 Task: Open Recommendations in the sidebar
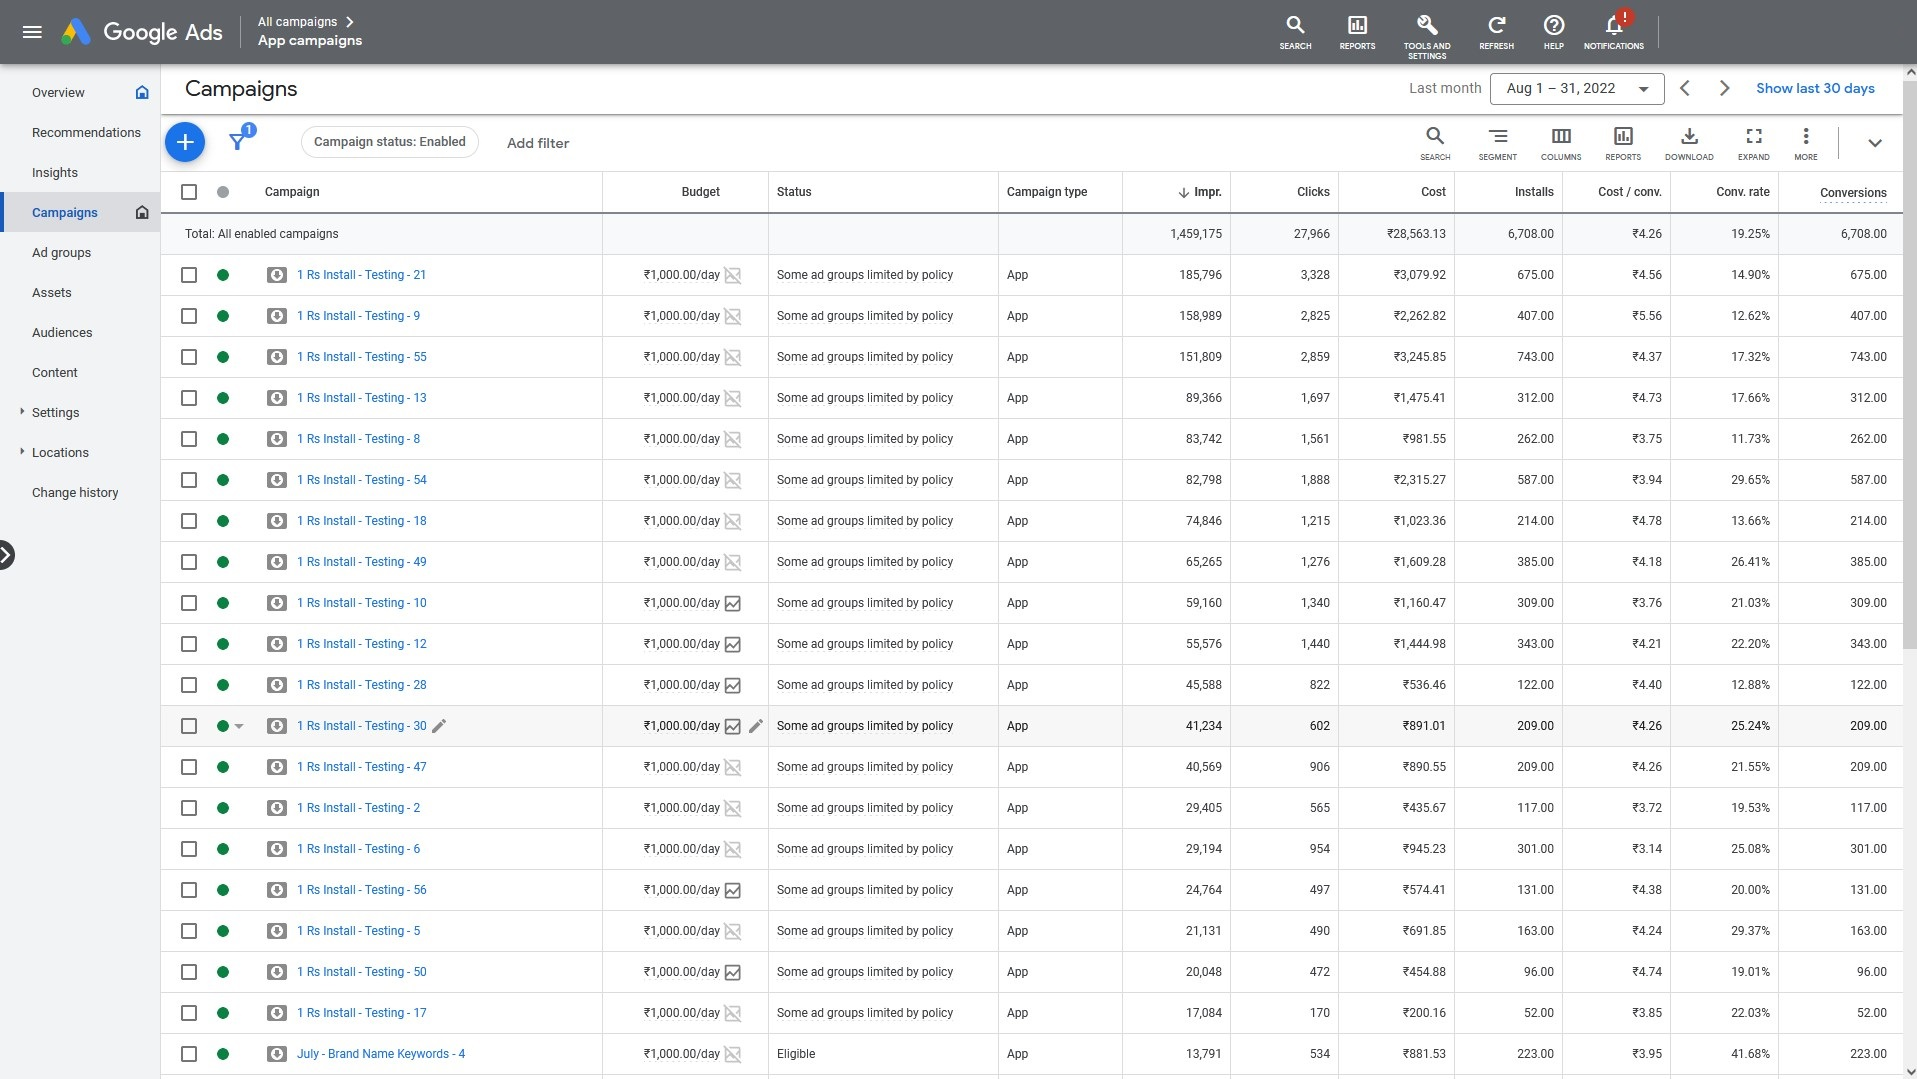tap(86, 132)
